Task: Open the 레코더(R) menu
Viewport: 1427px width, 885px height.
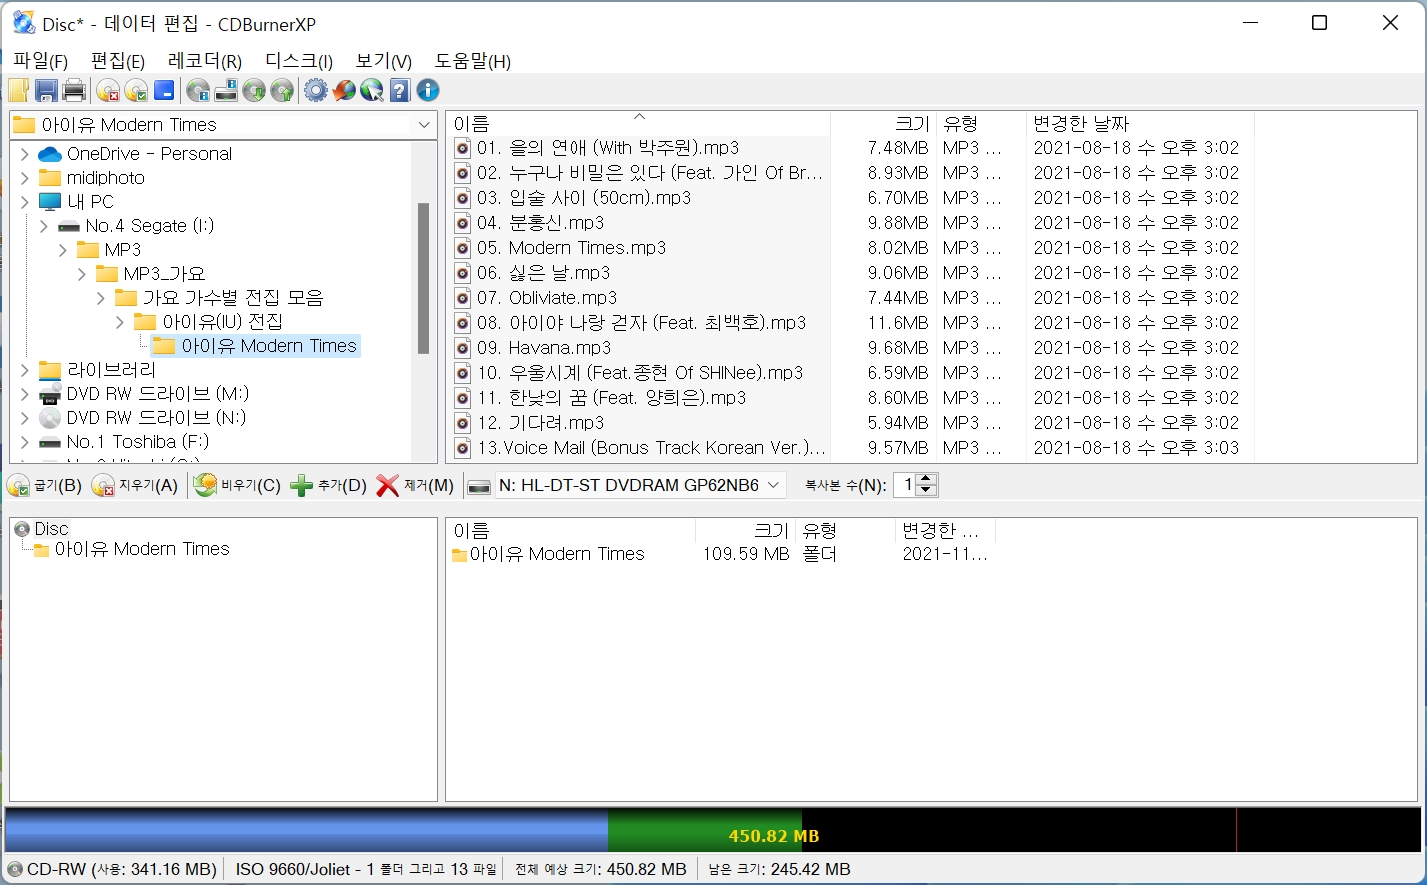Action: 205,61
